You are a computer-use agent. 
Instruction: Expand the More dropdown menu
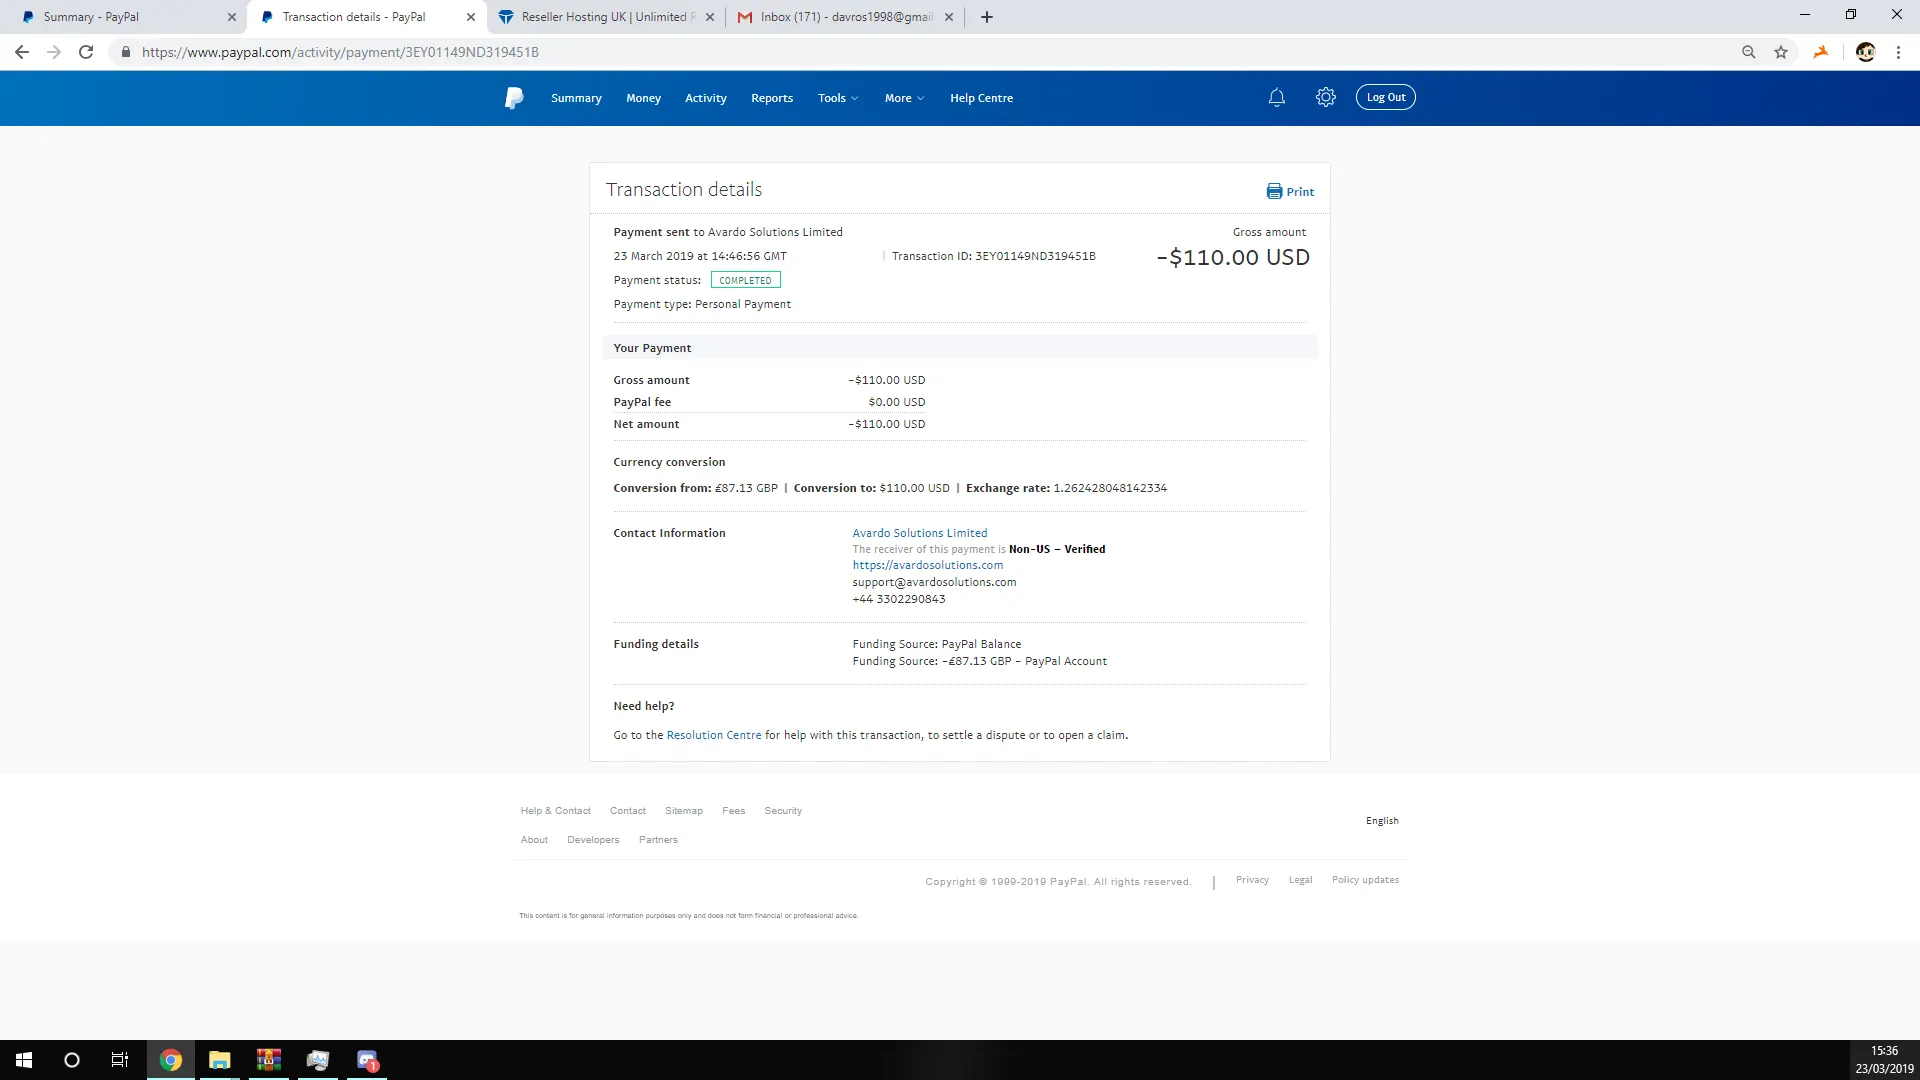point(904,98)
